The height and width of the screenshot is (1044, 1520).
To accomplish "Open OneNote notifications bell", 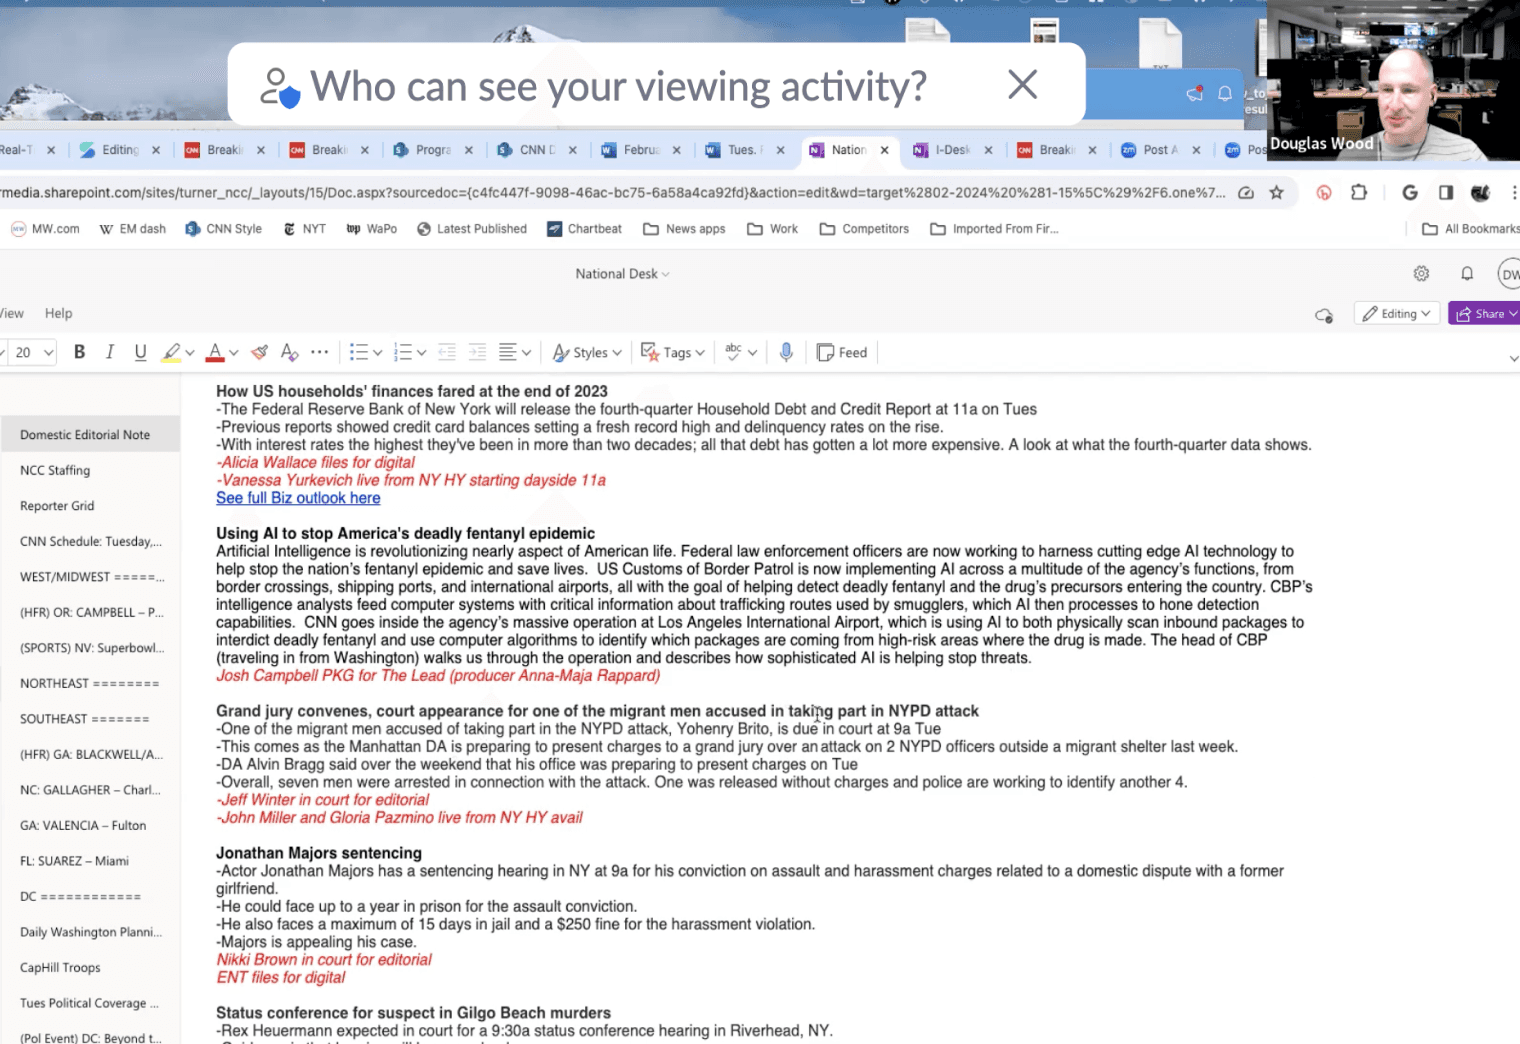I will [1467, 273].
